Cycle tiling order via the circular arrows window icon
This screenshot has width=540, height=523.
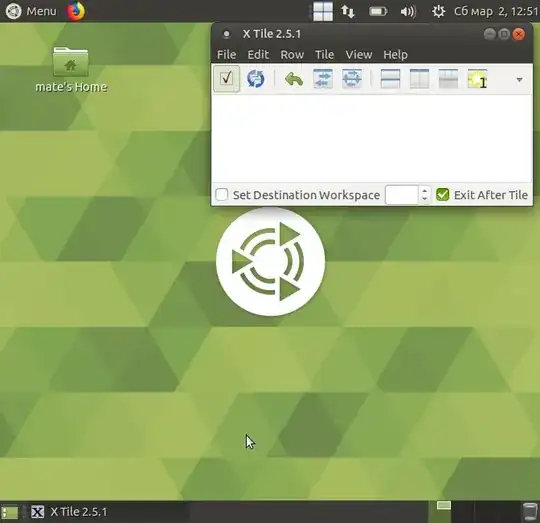(352, 79)
